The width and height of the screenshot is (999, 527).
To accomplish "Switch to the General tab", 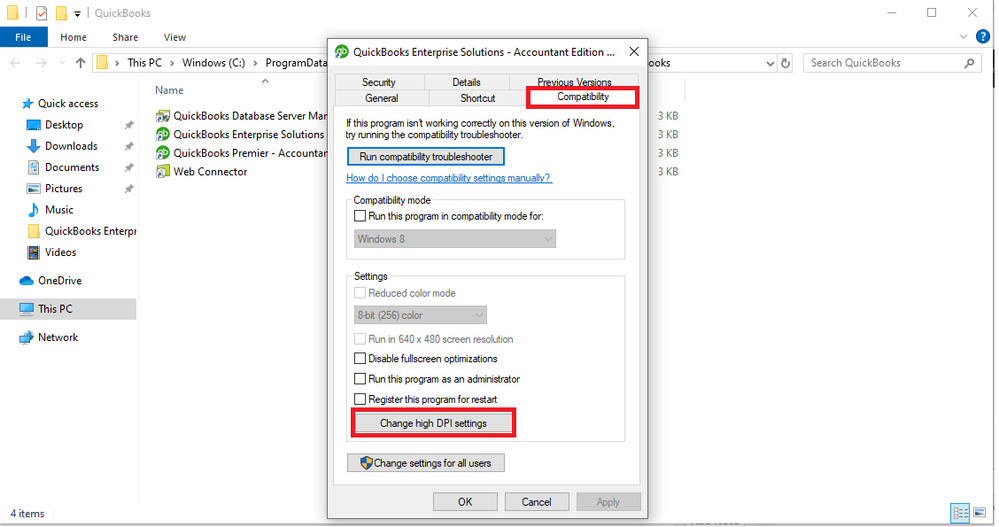I will point(382,98).
